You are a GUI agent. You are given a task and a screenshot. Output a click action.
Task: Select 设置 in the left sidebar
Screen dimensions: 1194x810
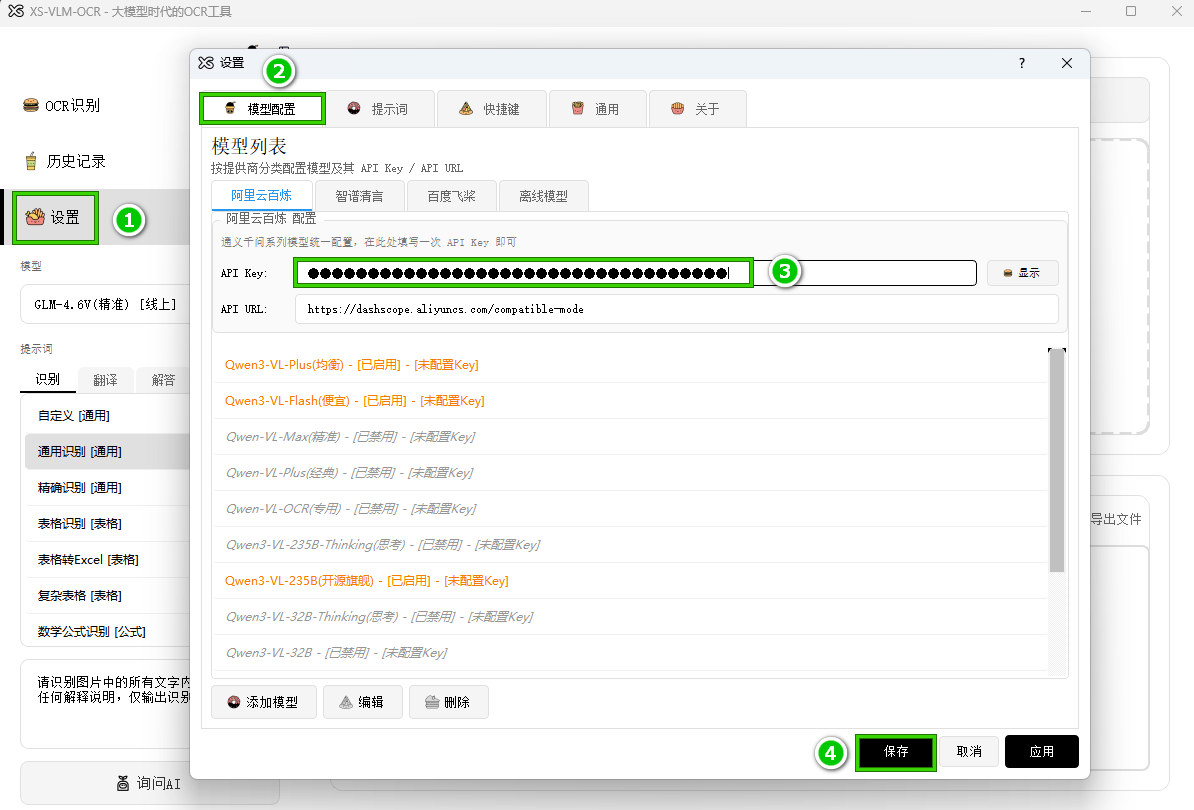(x=56, y=218)
